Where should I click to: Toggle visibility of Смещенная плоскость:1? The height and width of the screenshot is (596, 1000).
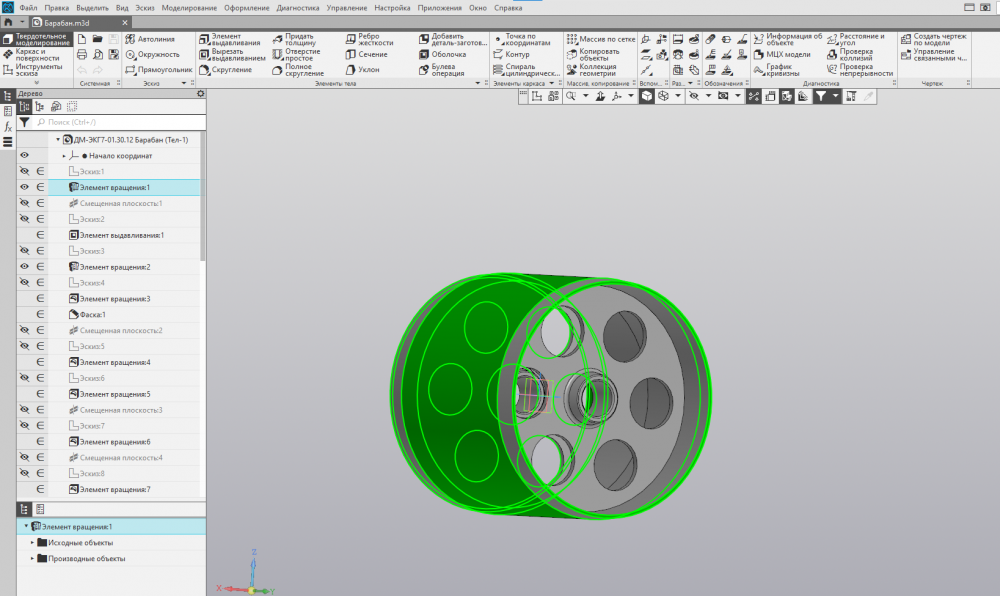click(x=24, y=203)
